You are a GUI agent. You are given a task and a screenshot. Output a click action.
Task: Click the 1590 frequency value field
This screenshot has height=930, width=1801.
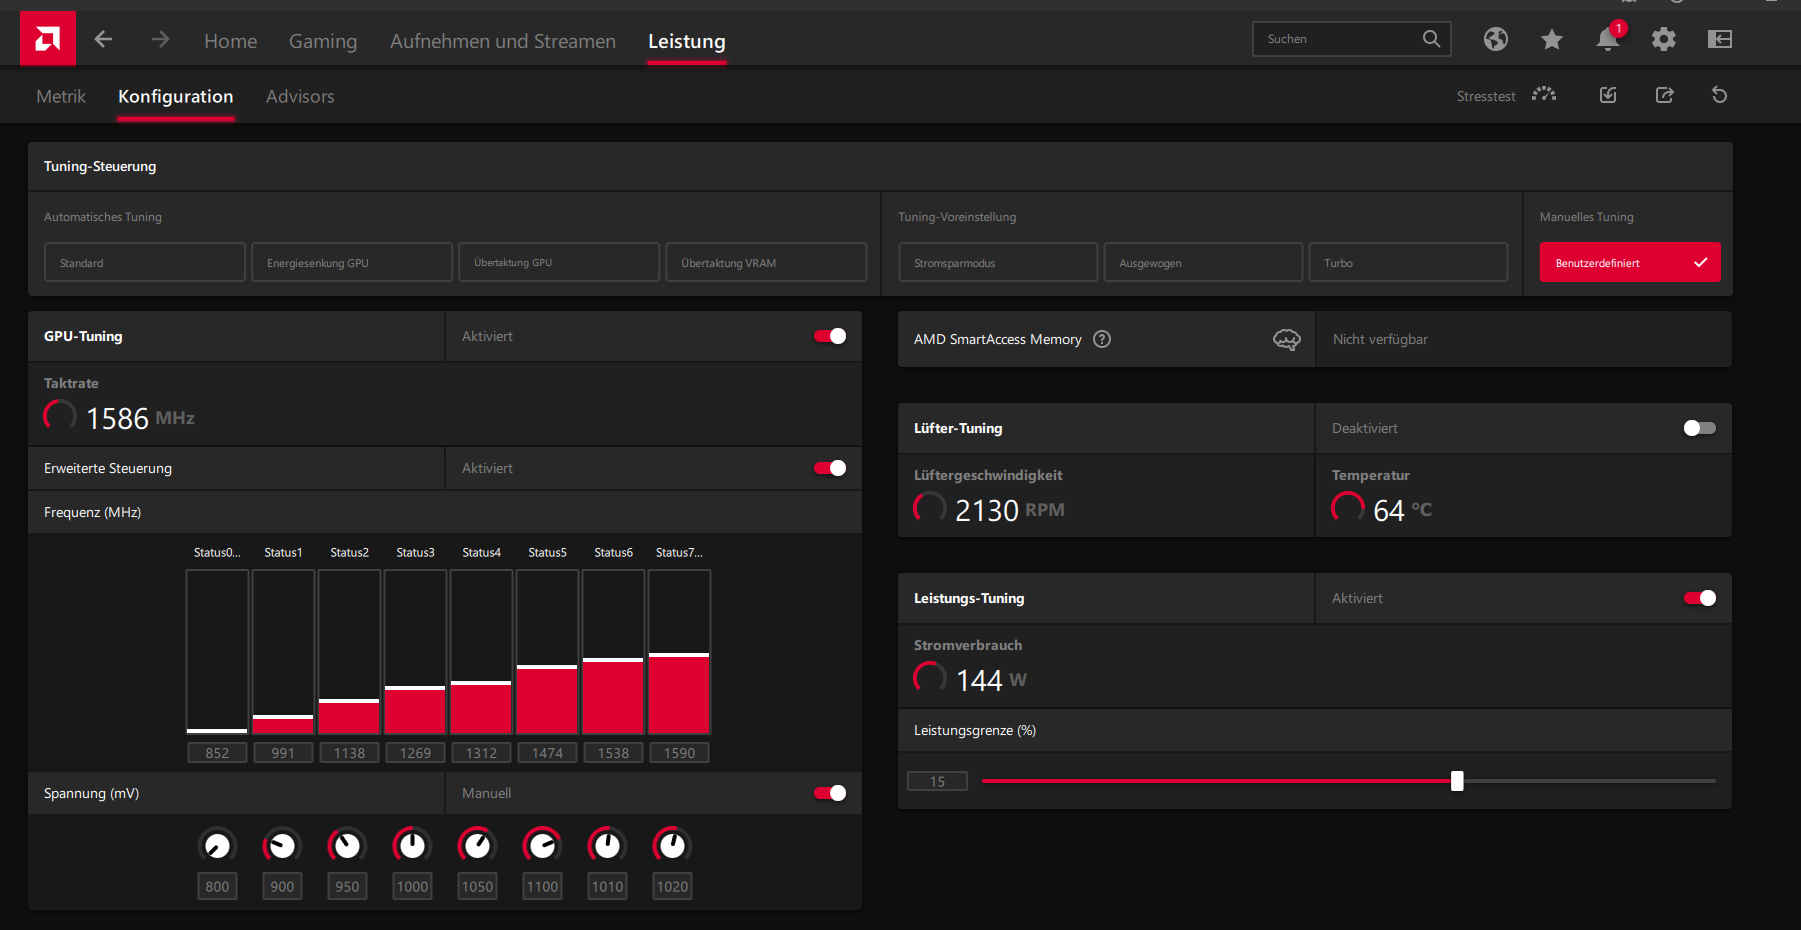[679, 753]
